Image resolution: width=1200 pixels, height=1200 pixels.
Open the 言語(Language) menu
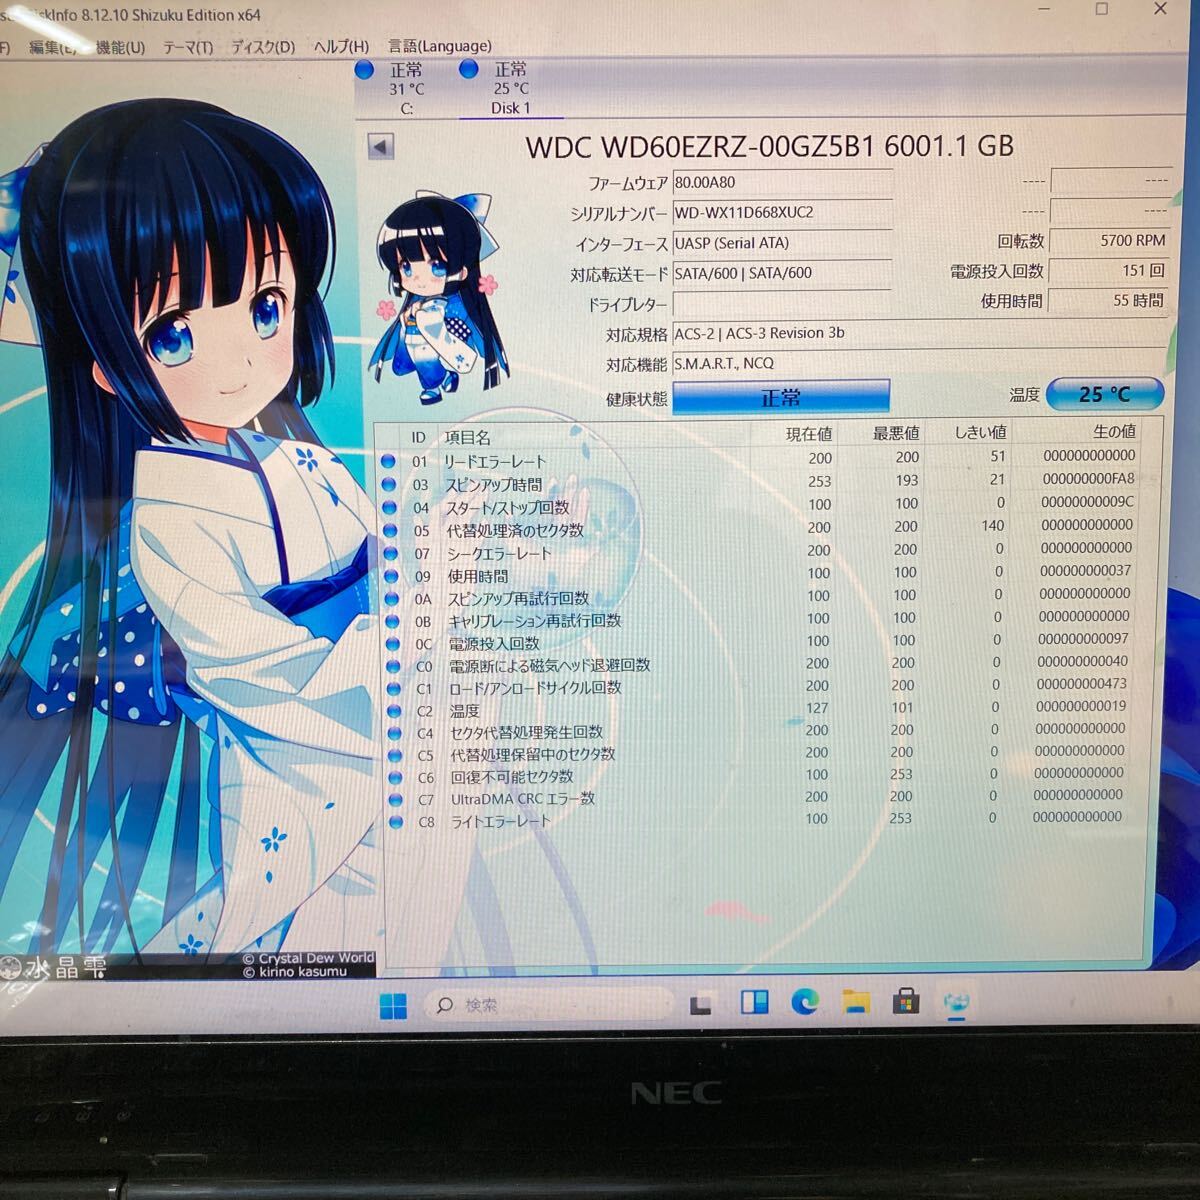440,46
